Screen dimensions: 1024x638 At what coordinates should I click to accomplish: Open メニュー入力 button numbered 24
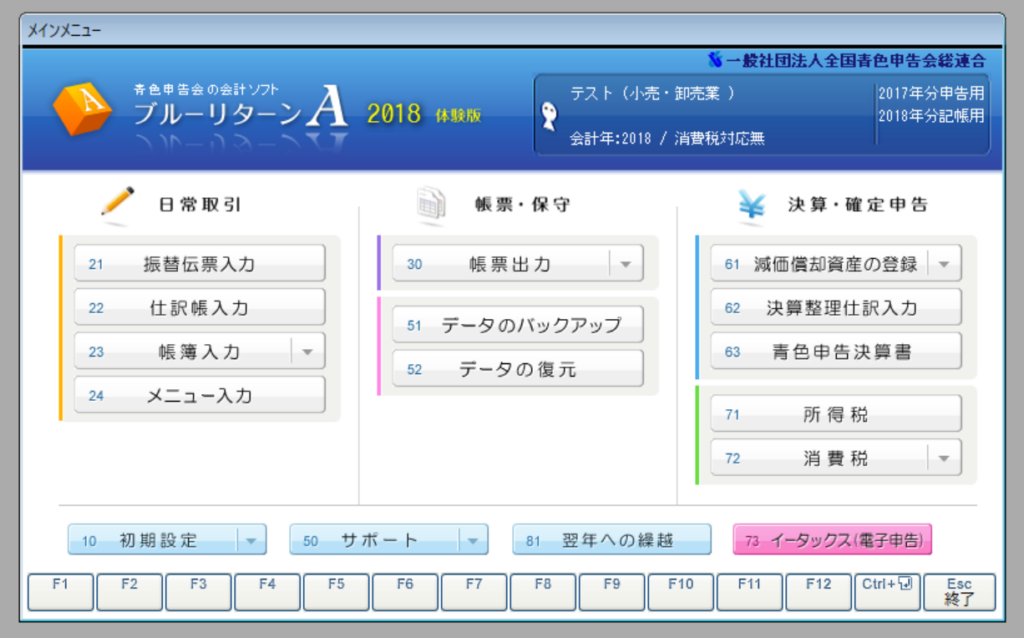pyautogui.click(x=199, y=395)
